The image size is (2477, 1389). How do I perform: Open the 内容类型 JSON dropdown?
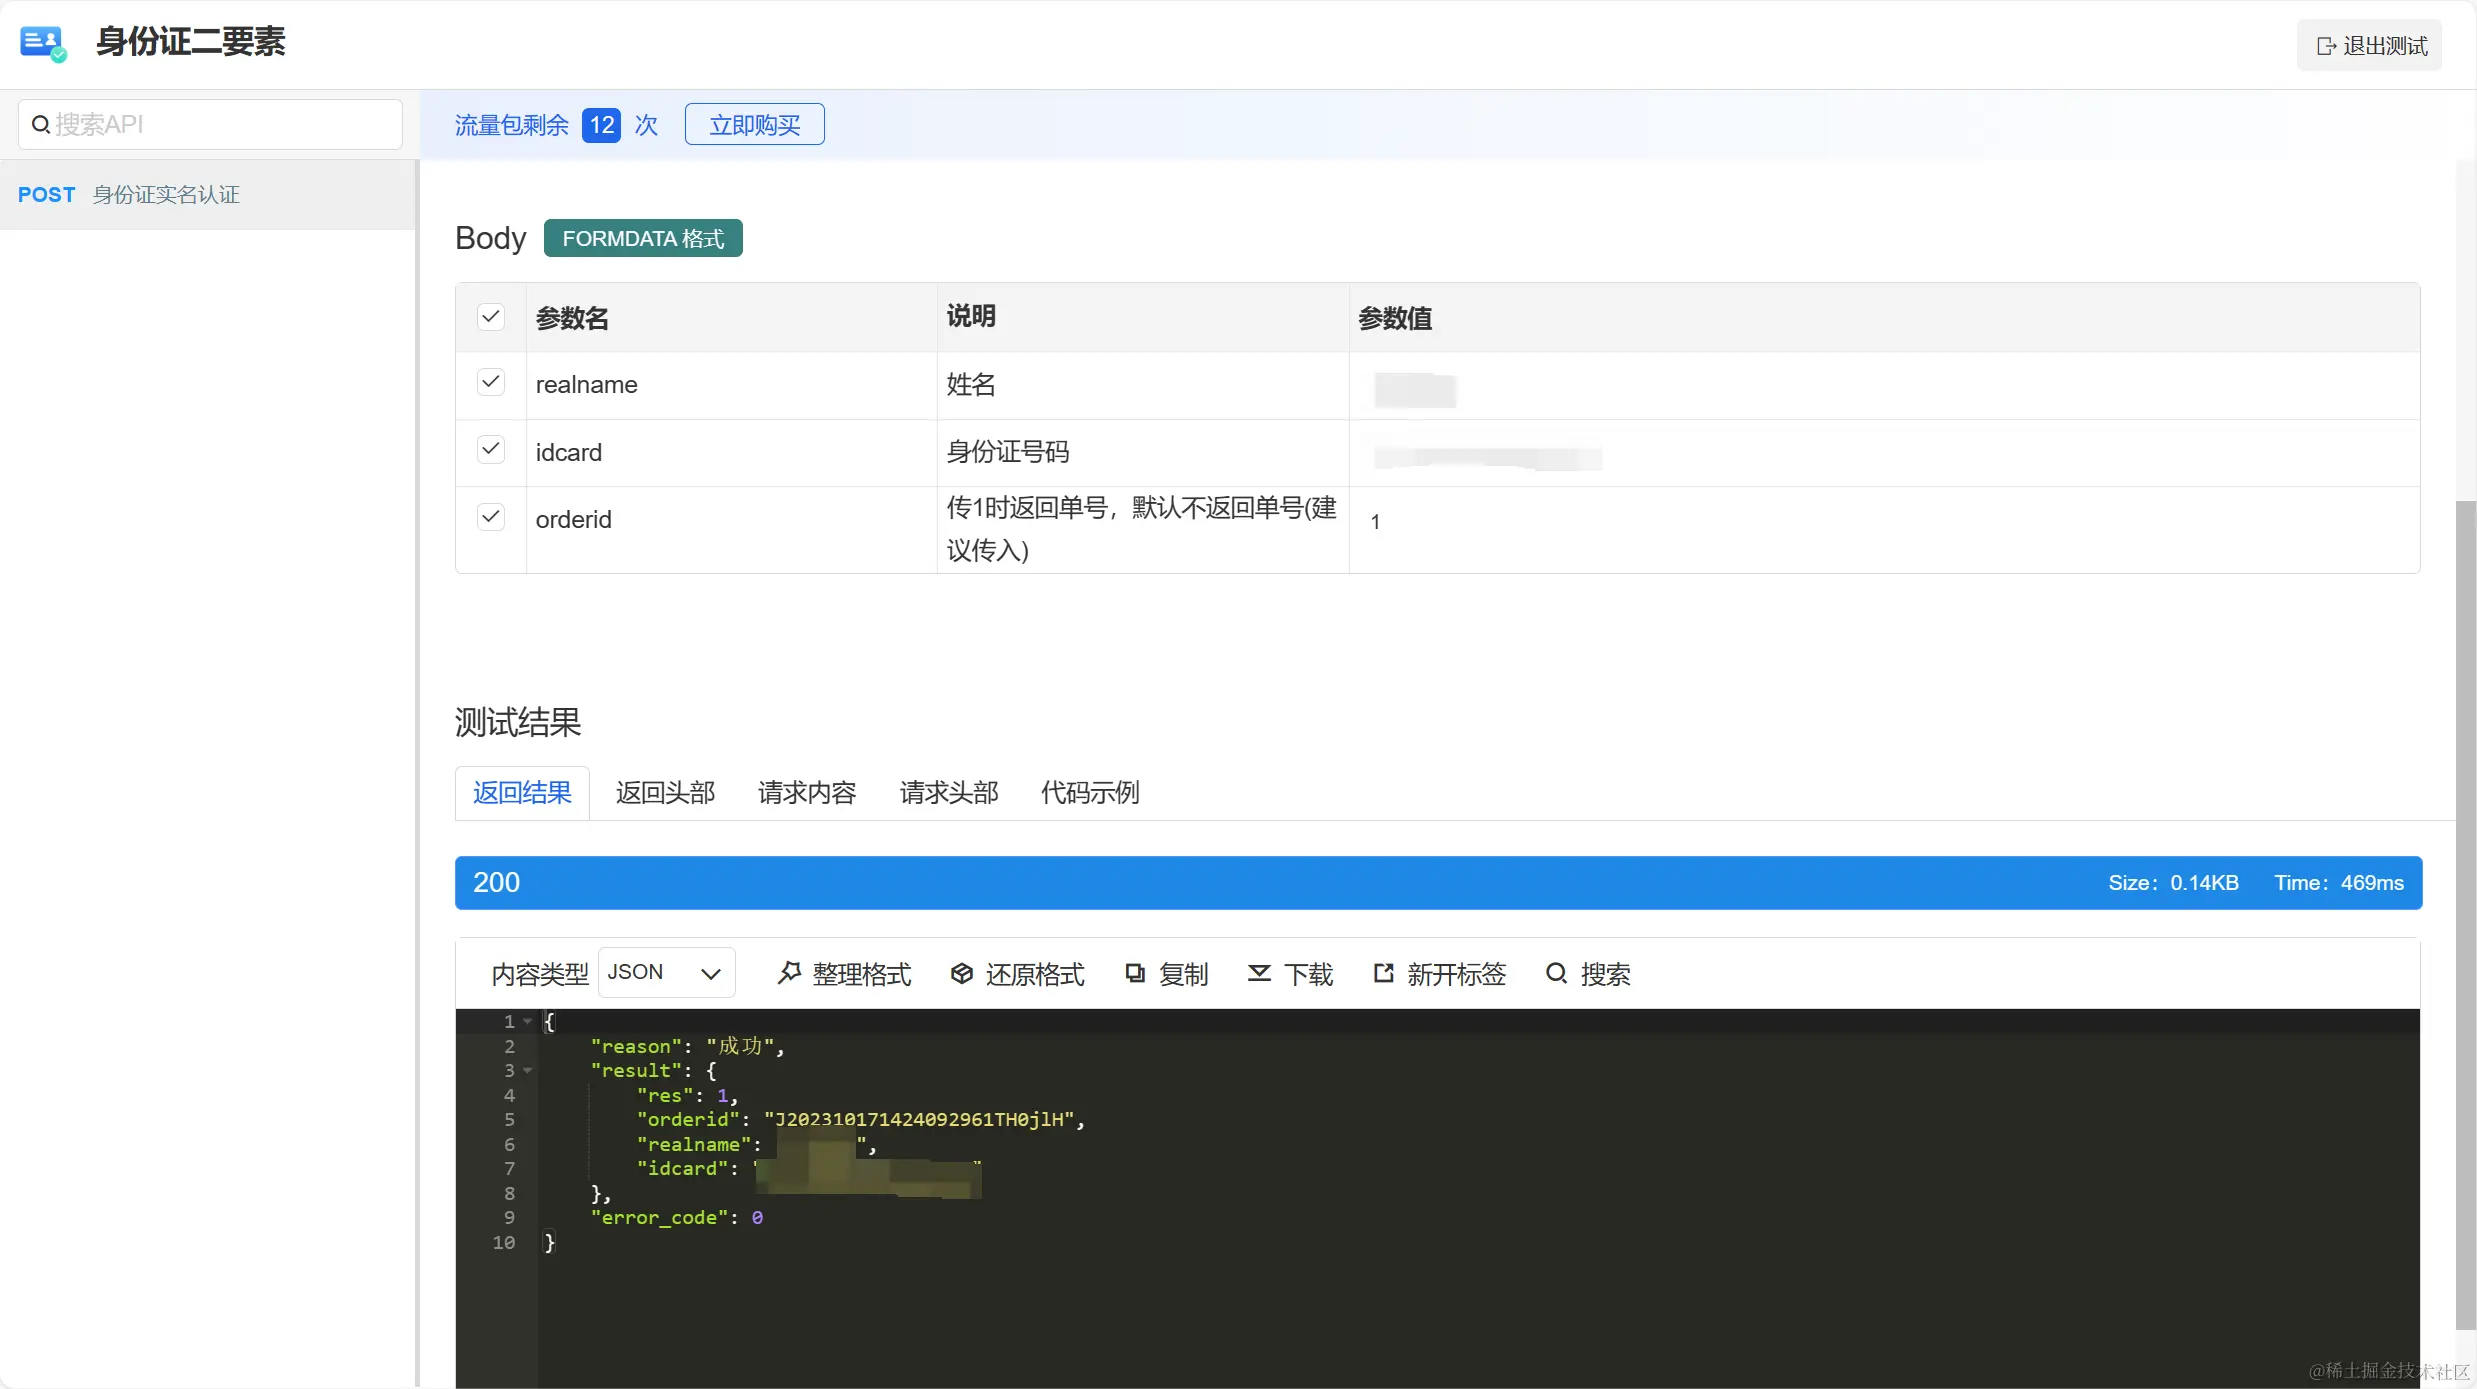click(x=666, y=973)
